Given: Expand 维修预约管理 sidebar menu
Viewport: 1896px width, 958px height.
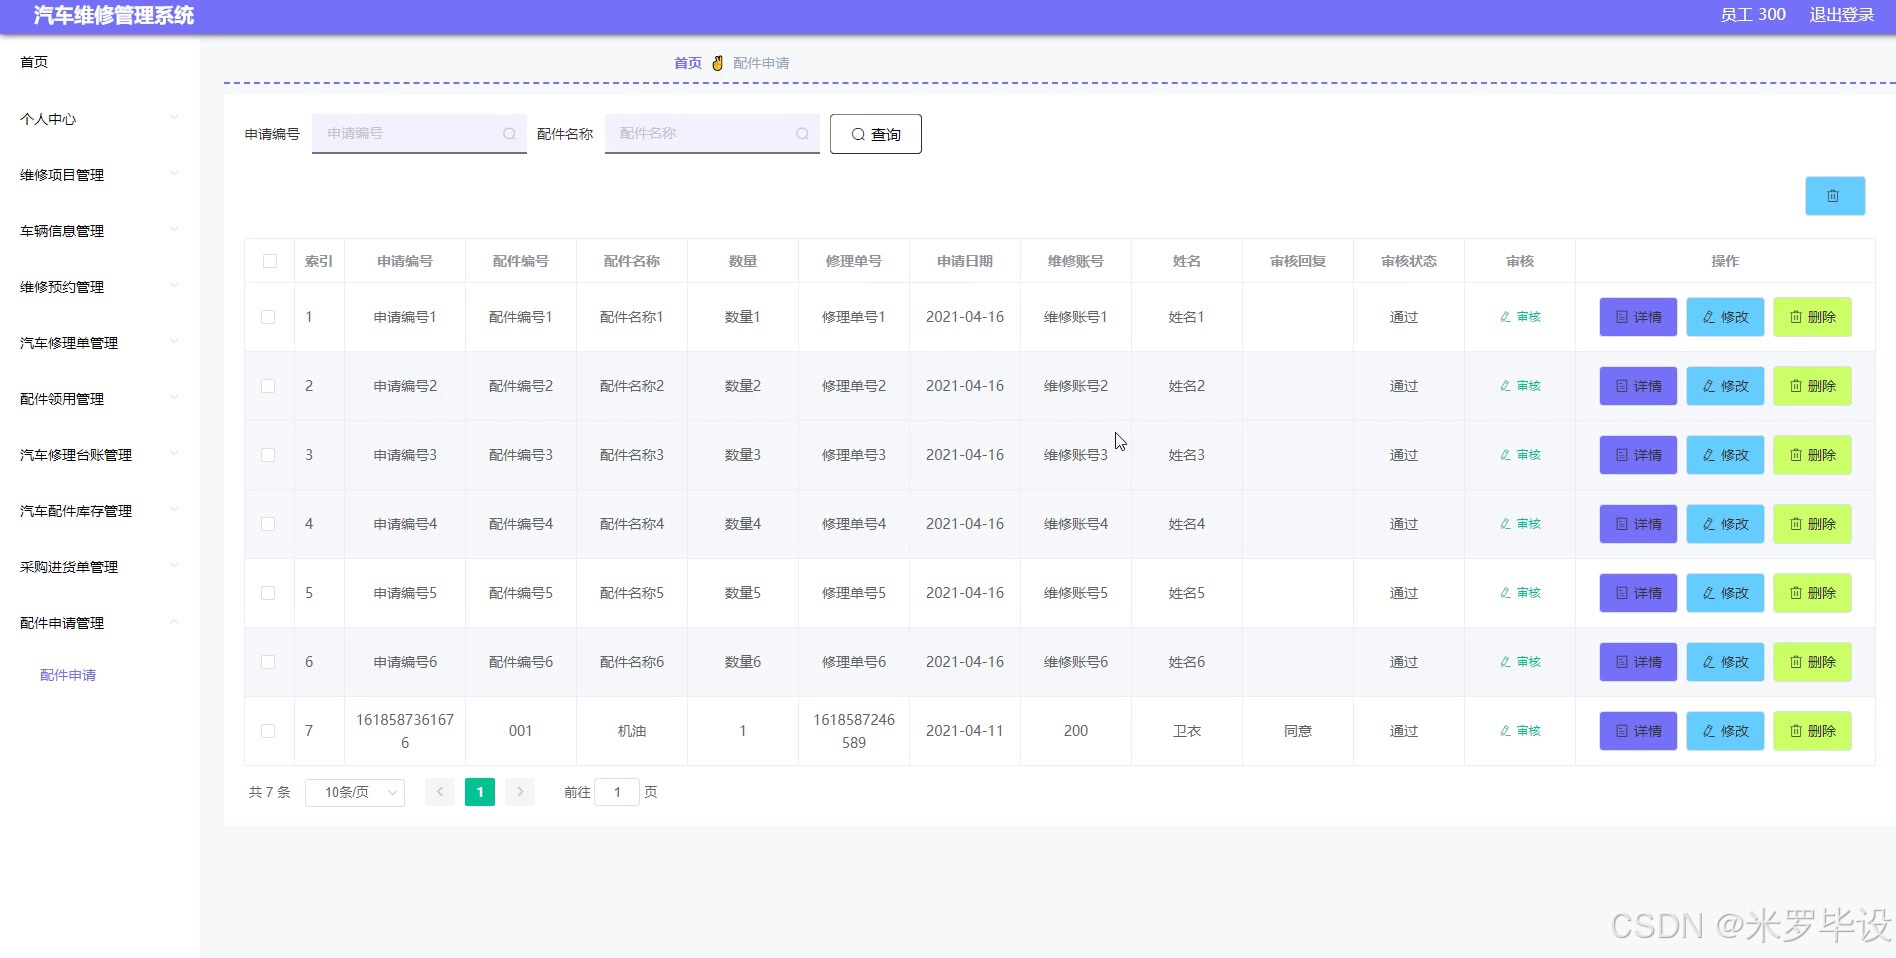Looking at the screenshot, I should click(x=100, y=287).
